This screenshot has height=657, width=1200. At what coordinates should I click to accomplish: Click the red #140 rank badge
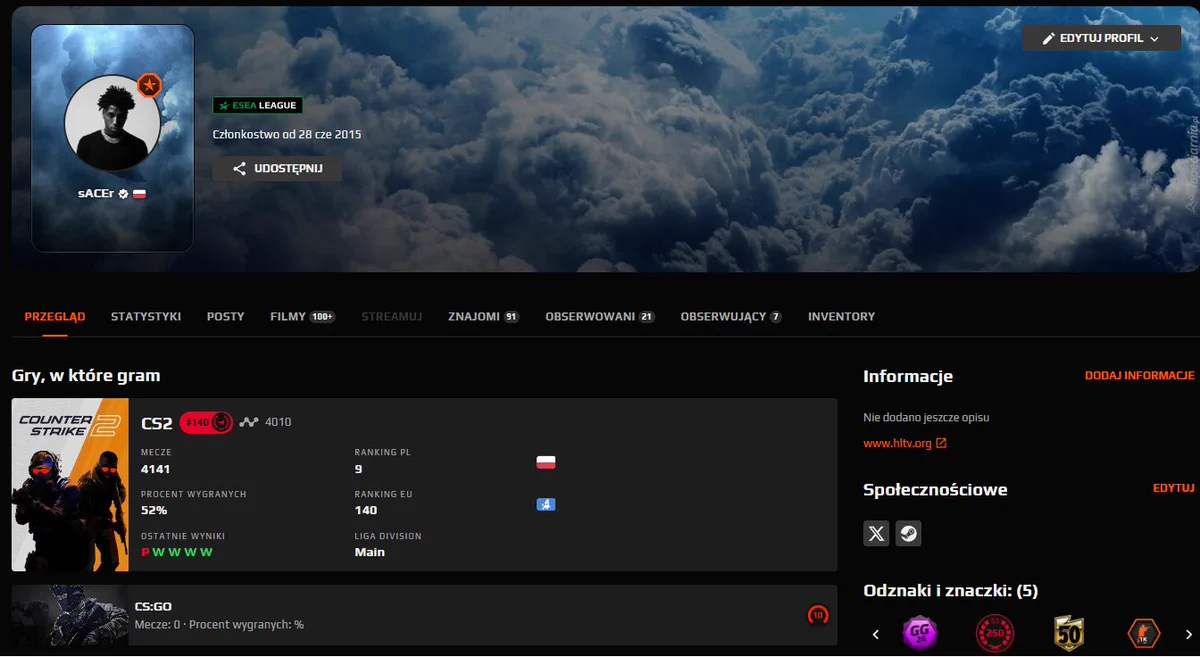pos(207,423)
